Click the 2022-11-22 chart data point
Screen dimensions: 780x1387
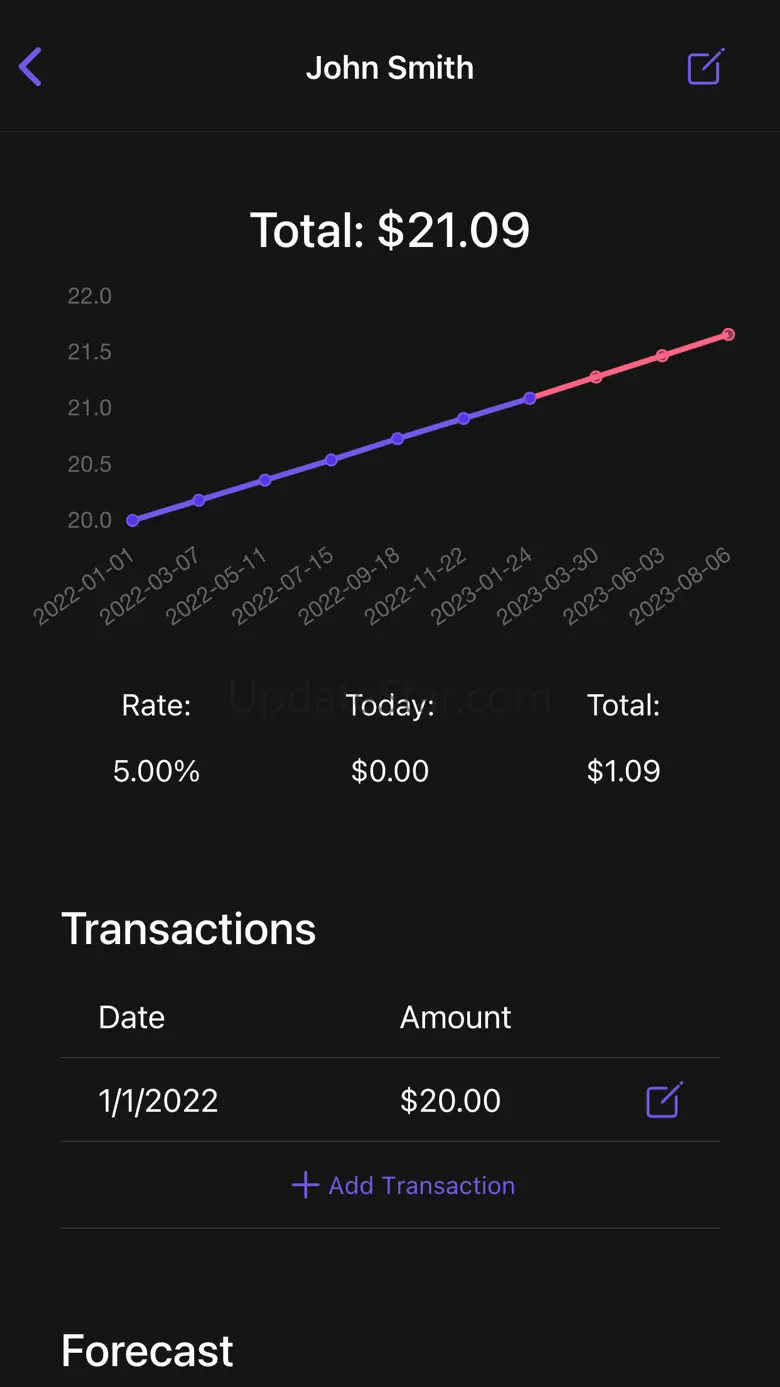pos(464,418)
